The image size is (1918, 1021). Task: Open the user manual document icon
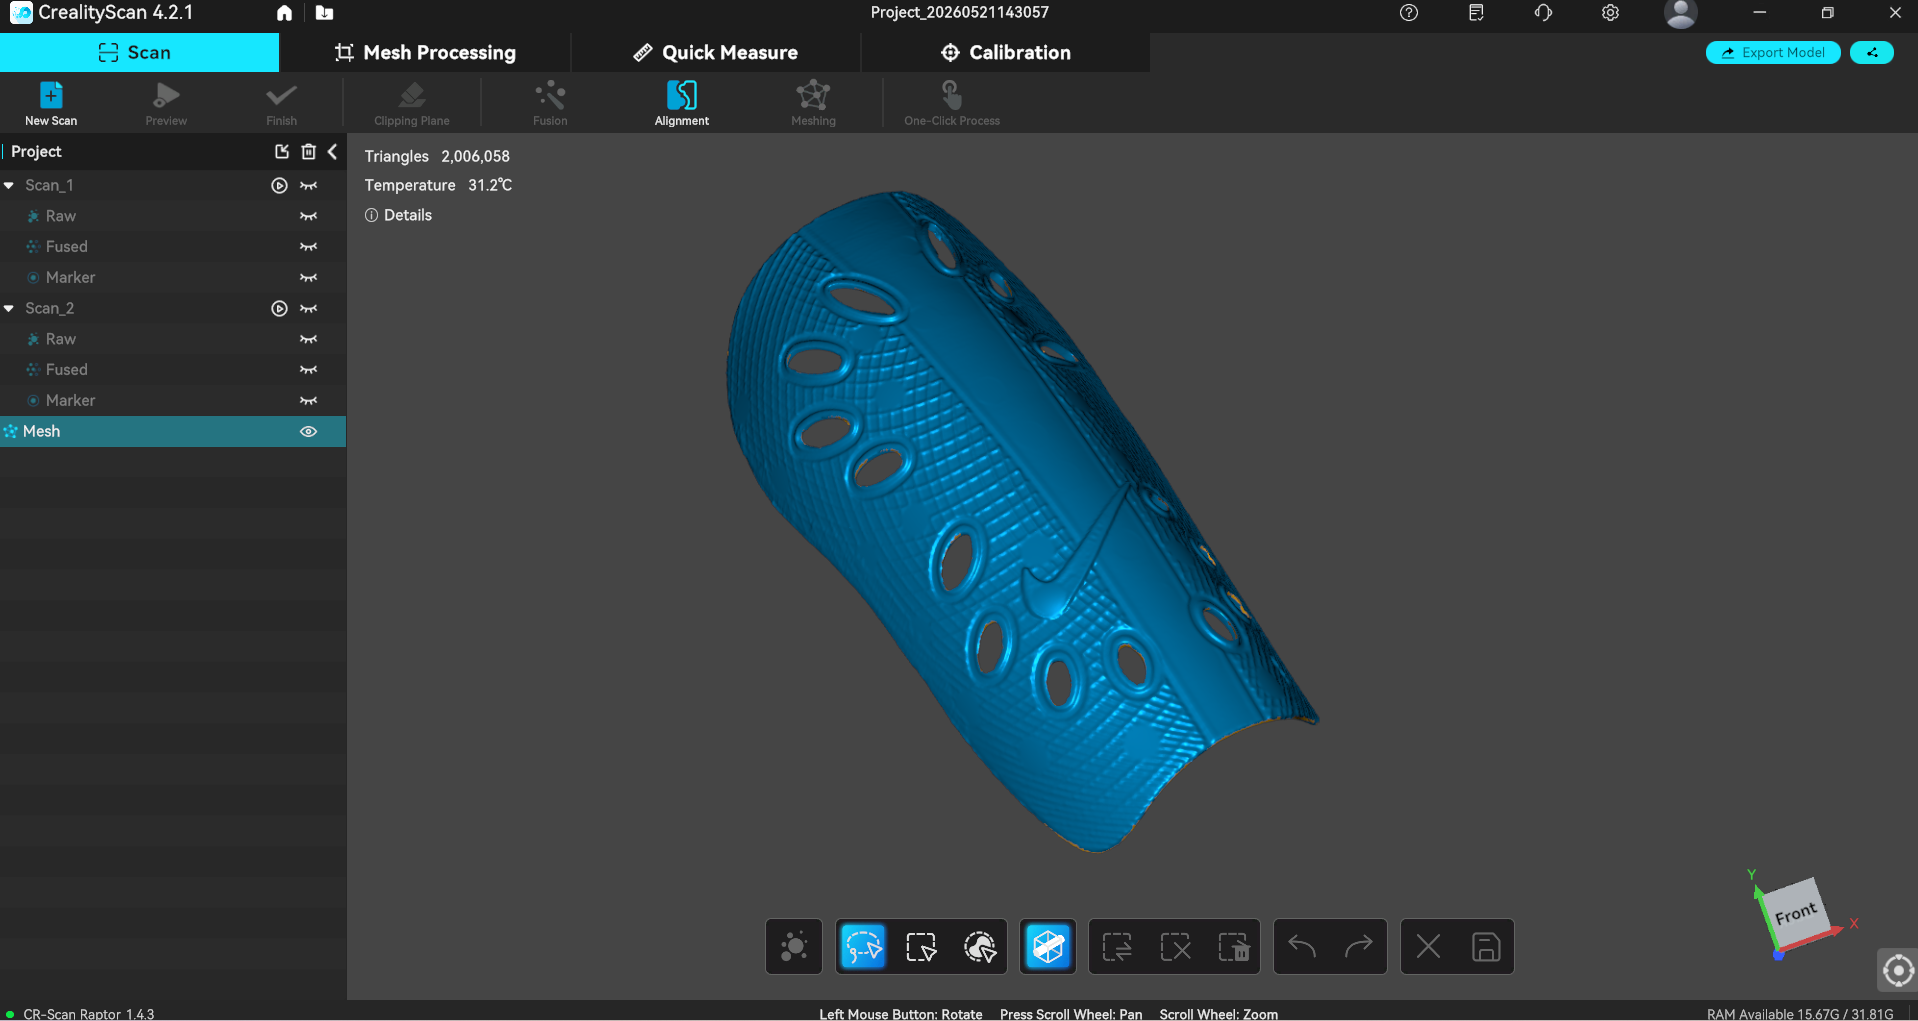pyautogui.click(x=1476, y=13)
